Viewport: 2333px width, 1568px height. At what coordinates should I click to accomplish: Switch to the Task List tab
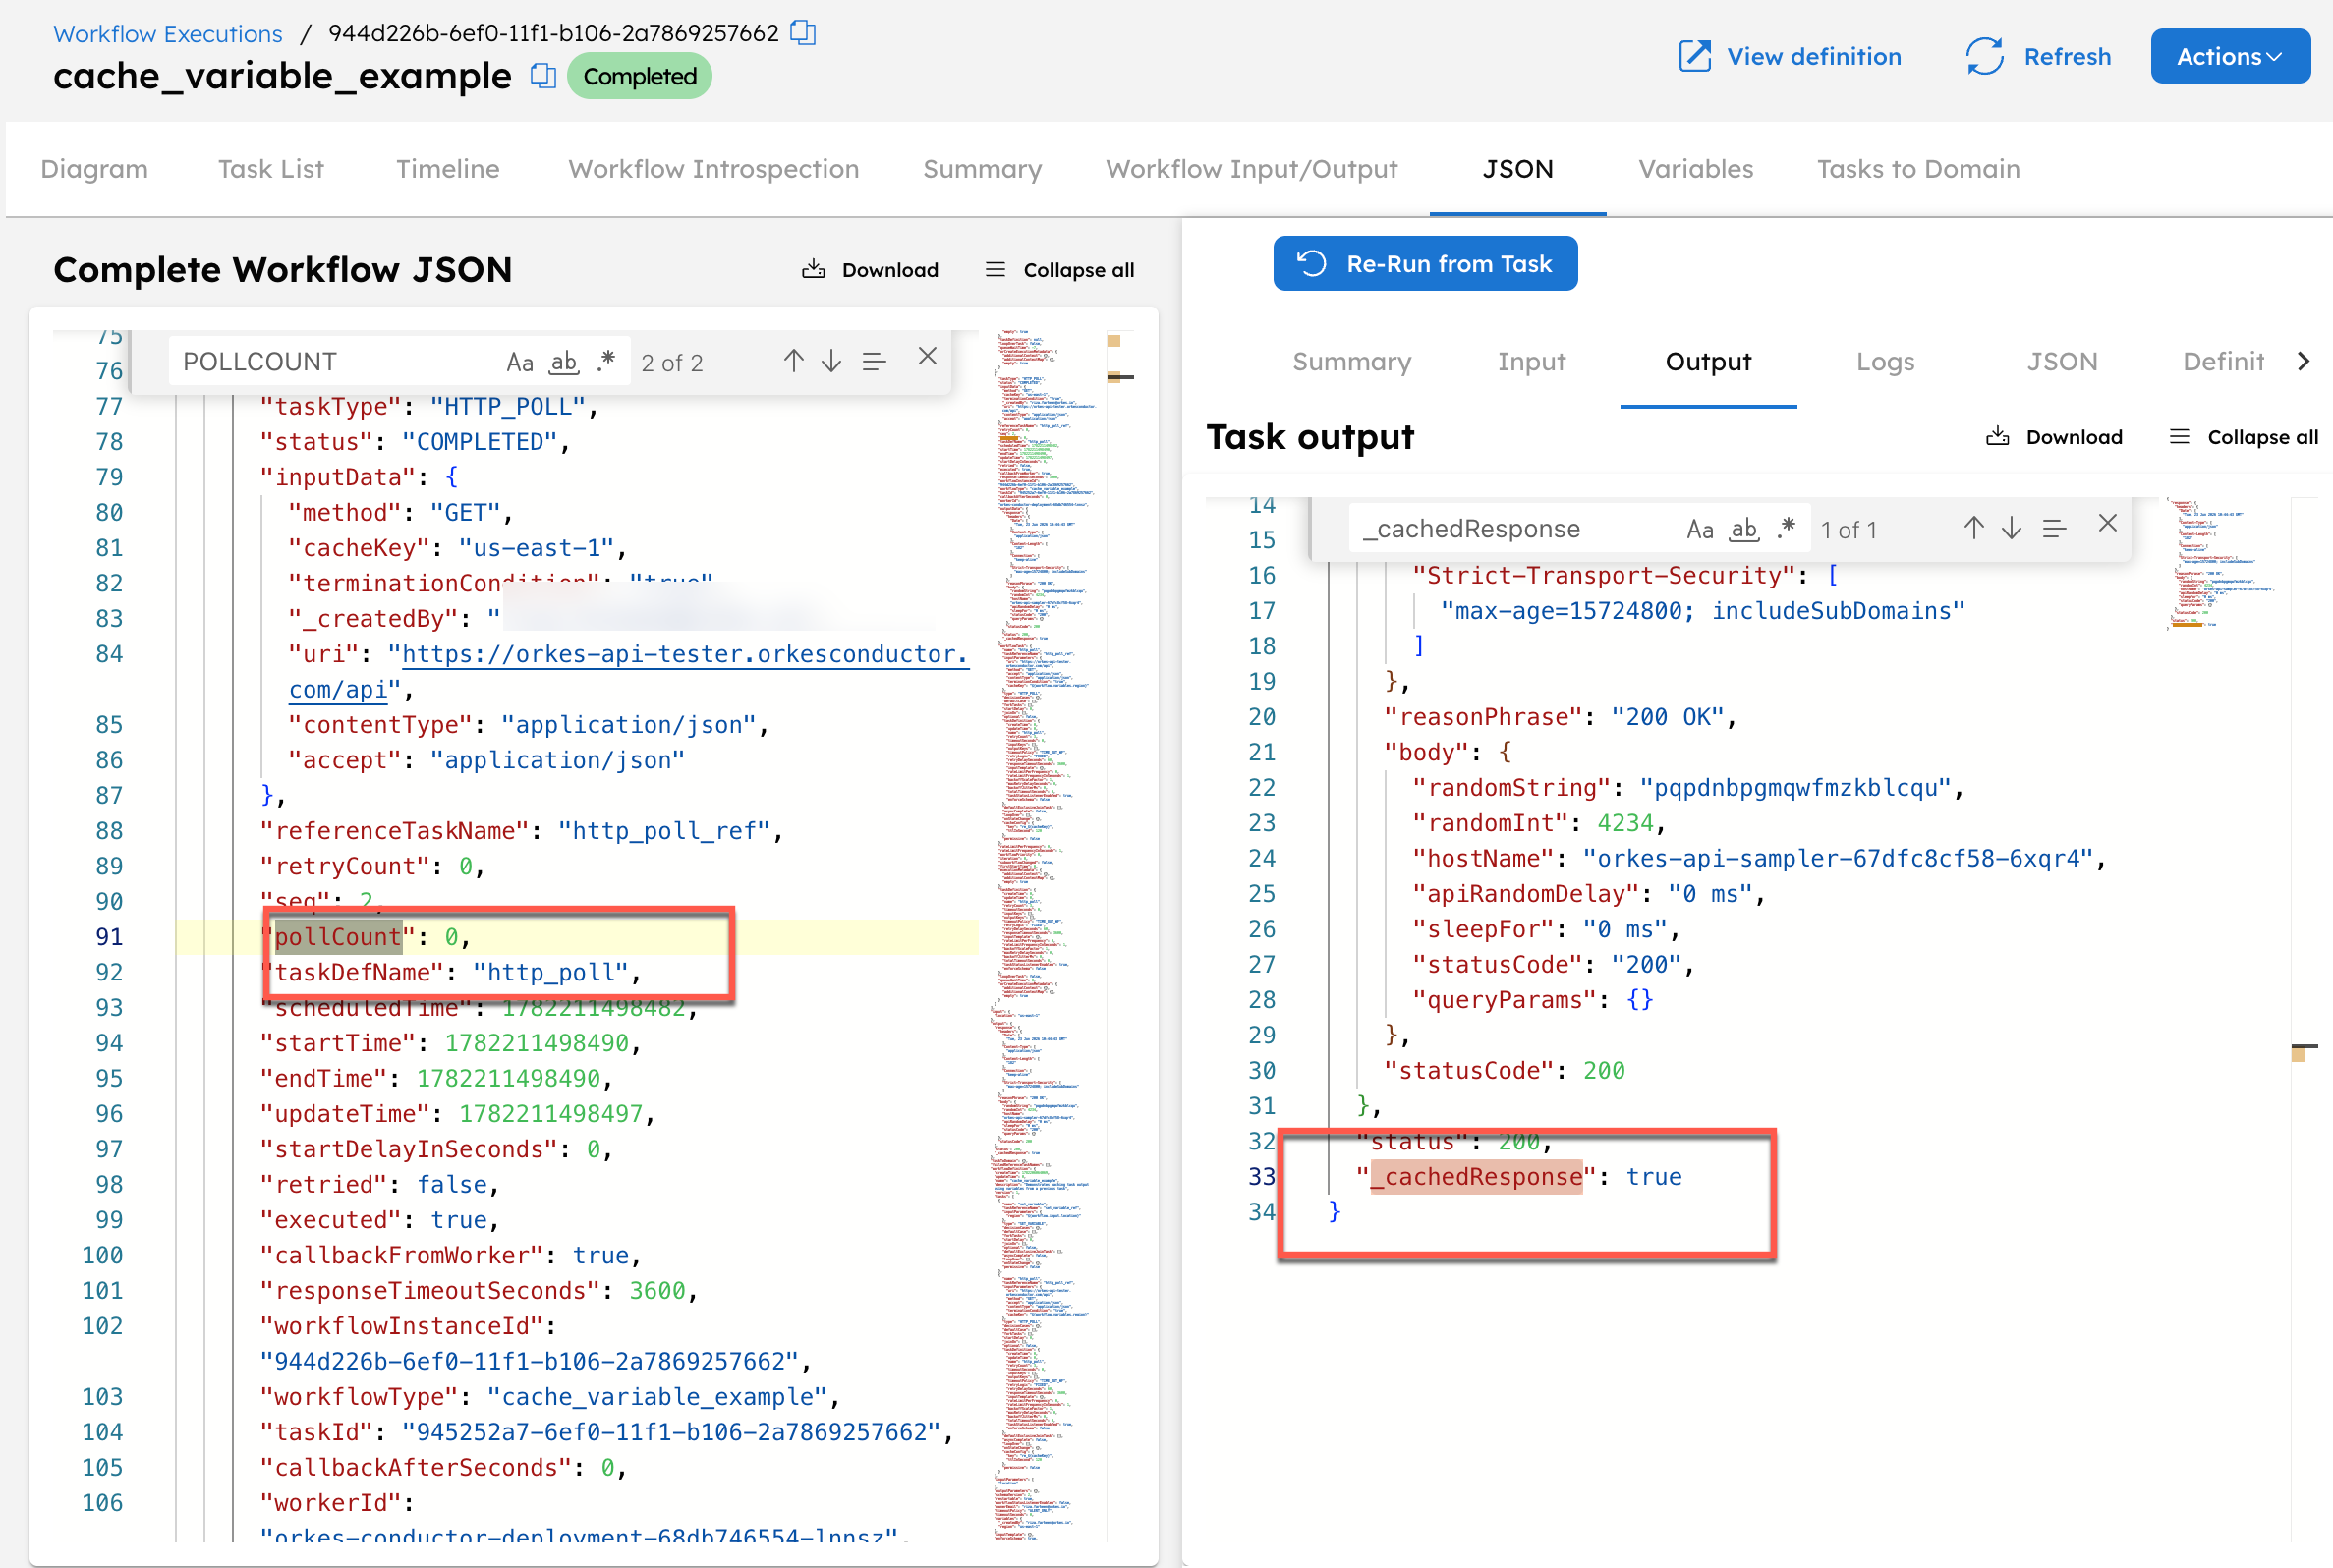271,169
